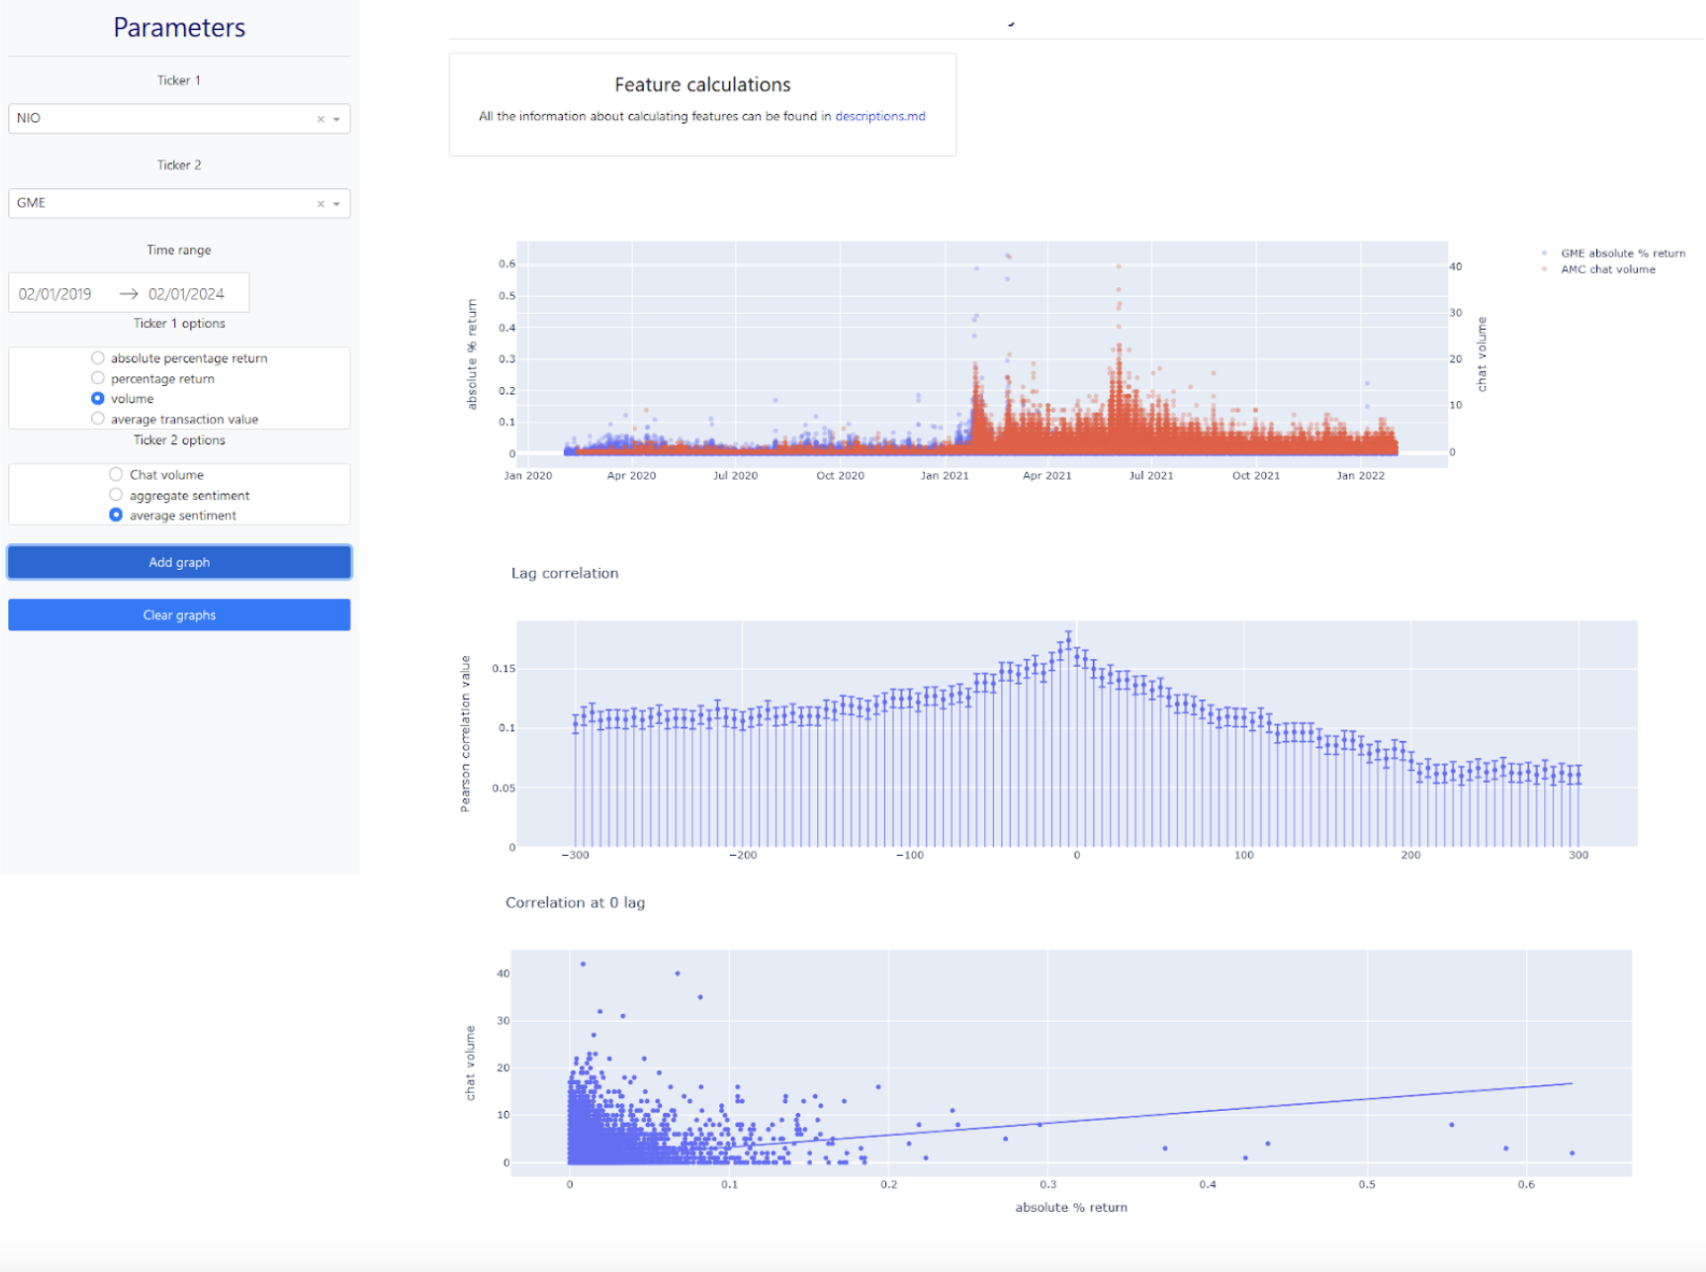Screen dimensions: 1706x1272
Task: Click the end date field 02/01/2024
Action: click(x=187, y=294)
